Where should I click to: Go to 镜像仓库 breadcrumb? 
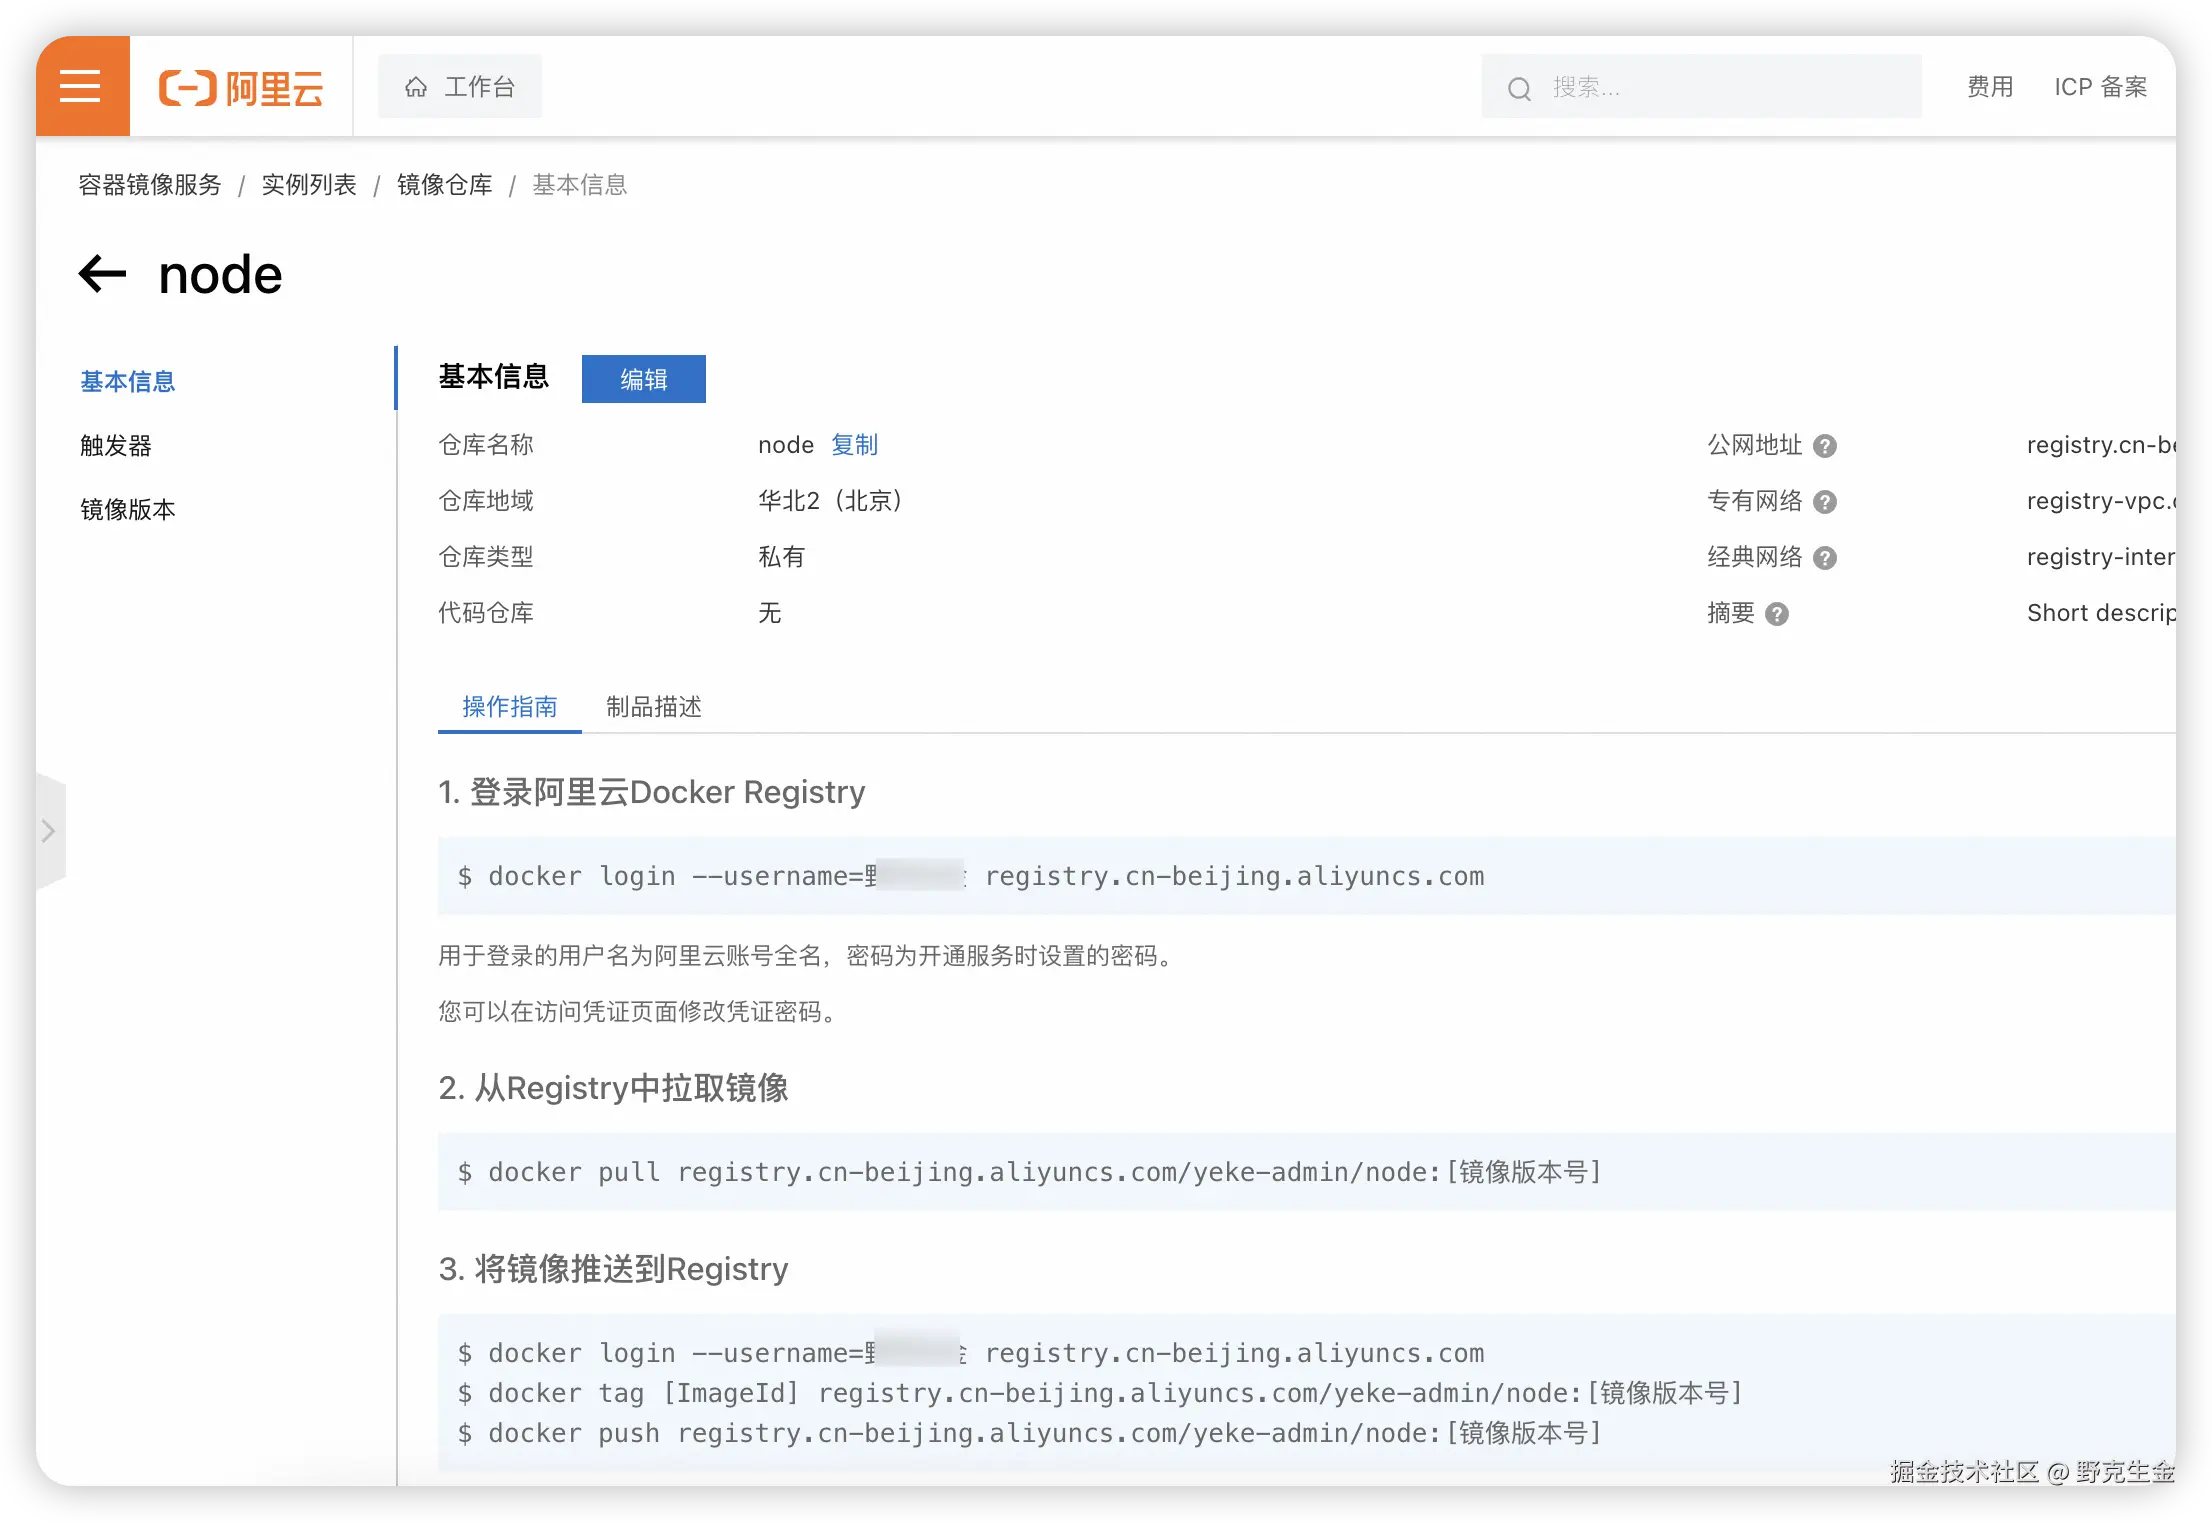click(444, 185)
